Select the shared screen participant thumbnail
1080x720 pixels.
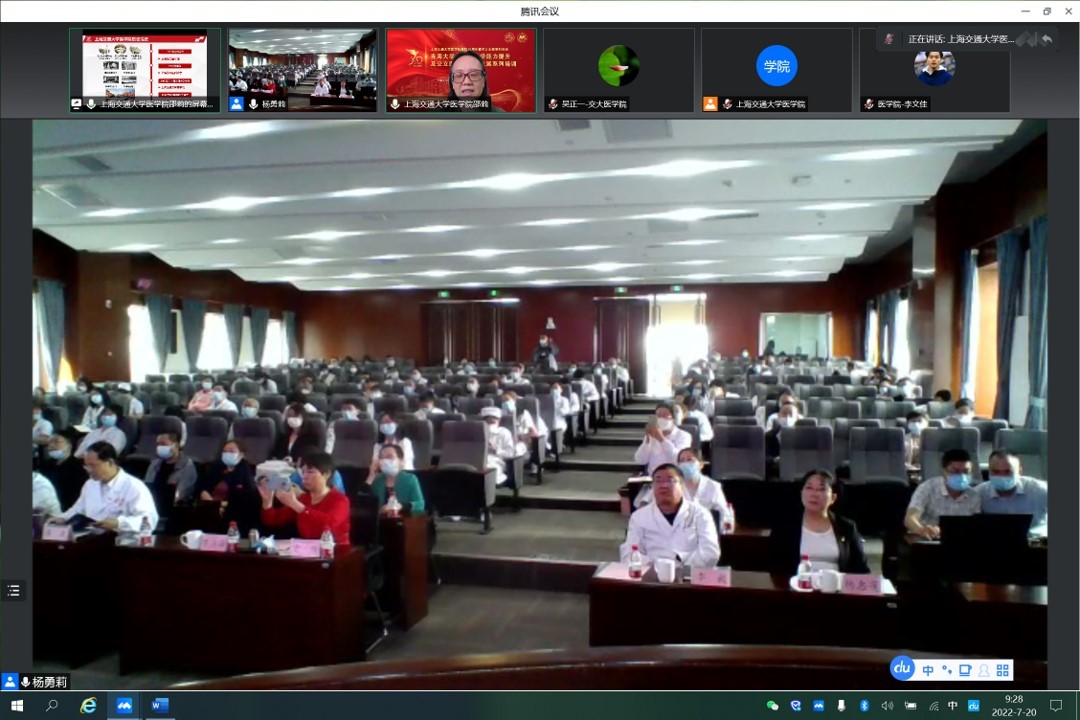tap(145, 69)
